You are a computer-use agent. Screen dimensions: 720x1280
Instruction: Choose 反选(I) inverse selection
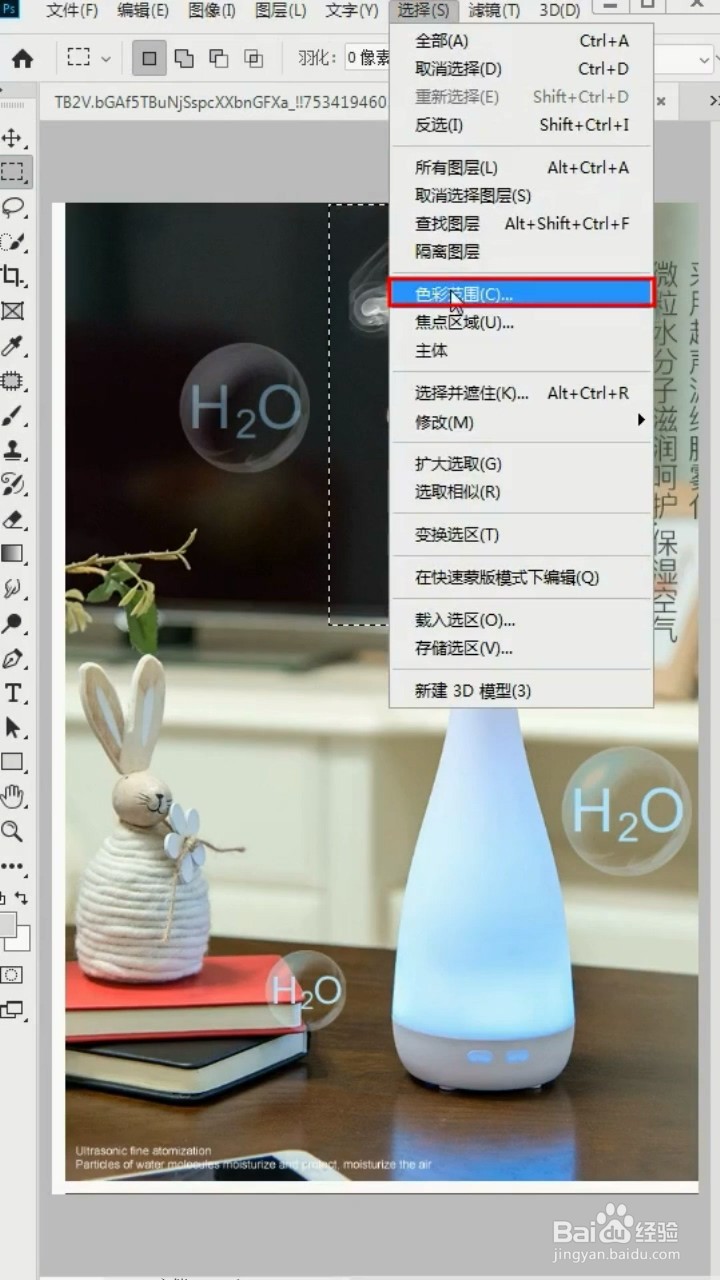521,125
